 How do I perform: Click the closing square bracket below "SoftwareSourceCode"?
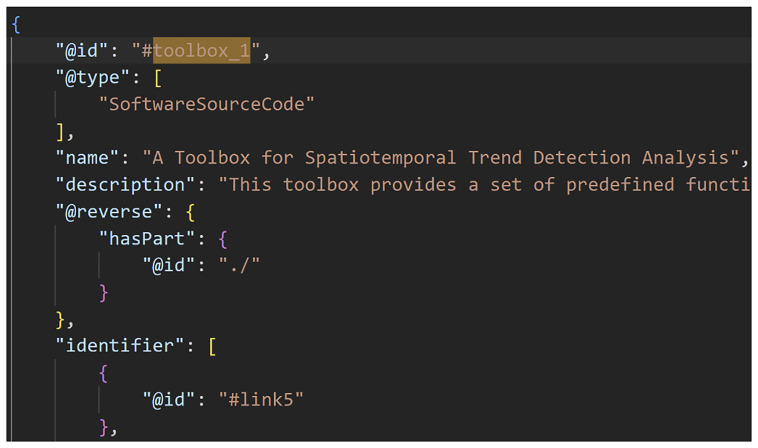click(60, 131)
